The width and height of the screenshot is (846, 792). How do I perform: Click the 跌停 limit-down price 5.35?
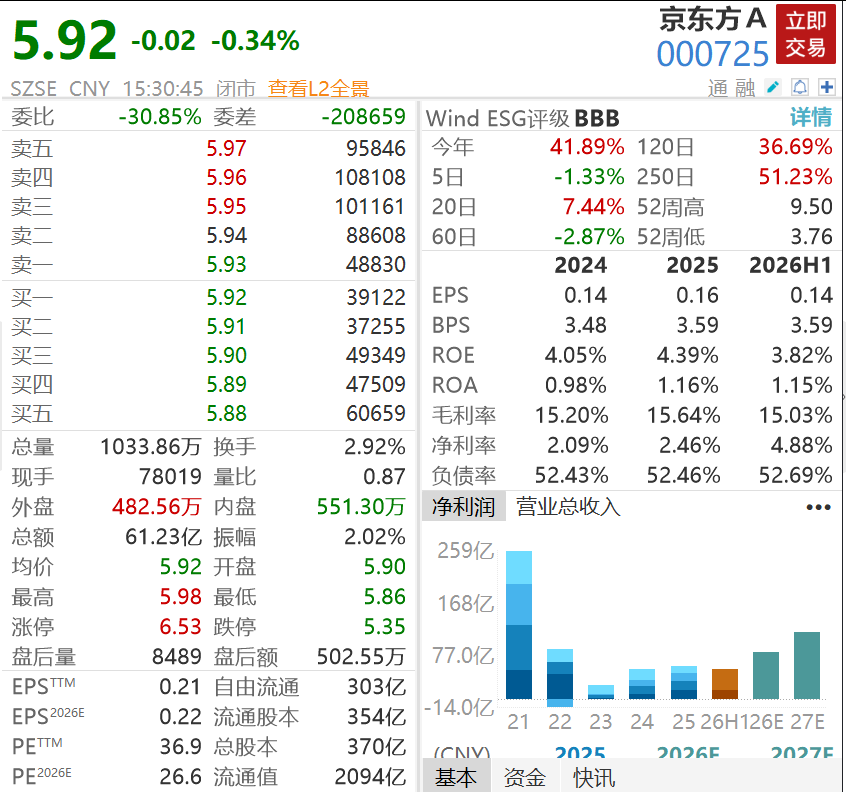(385, 627)
